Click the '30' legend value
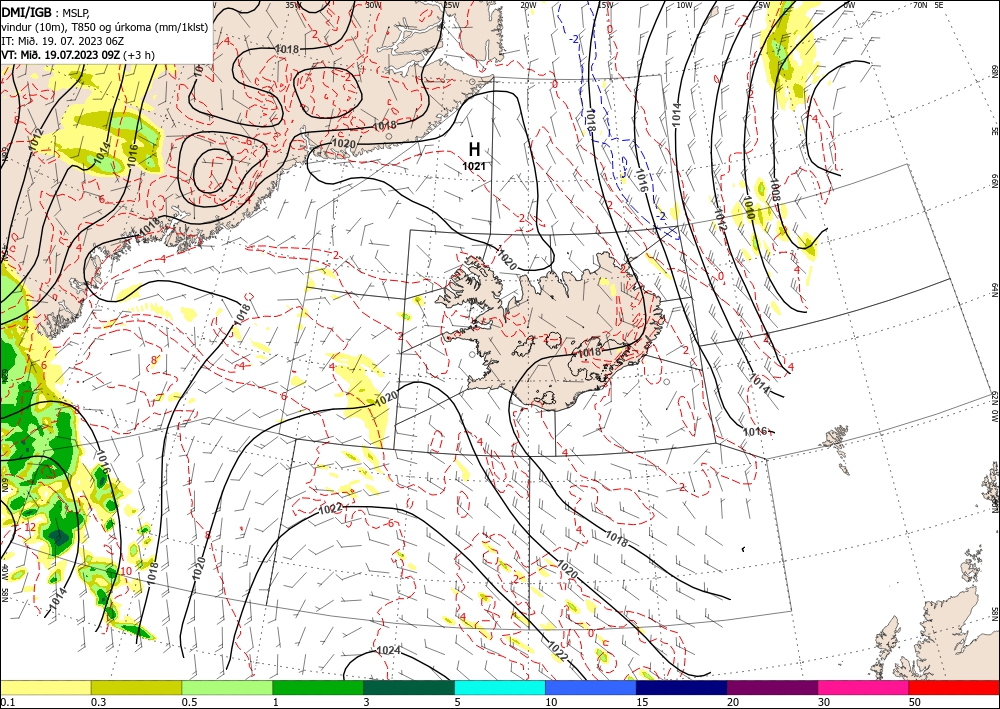 click(x=824, y=702)
